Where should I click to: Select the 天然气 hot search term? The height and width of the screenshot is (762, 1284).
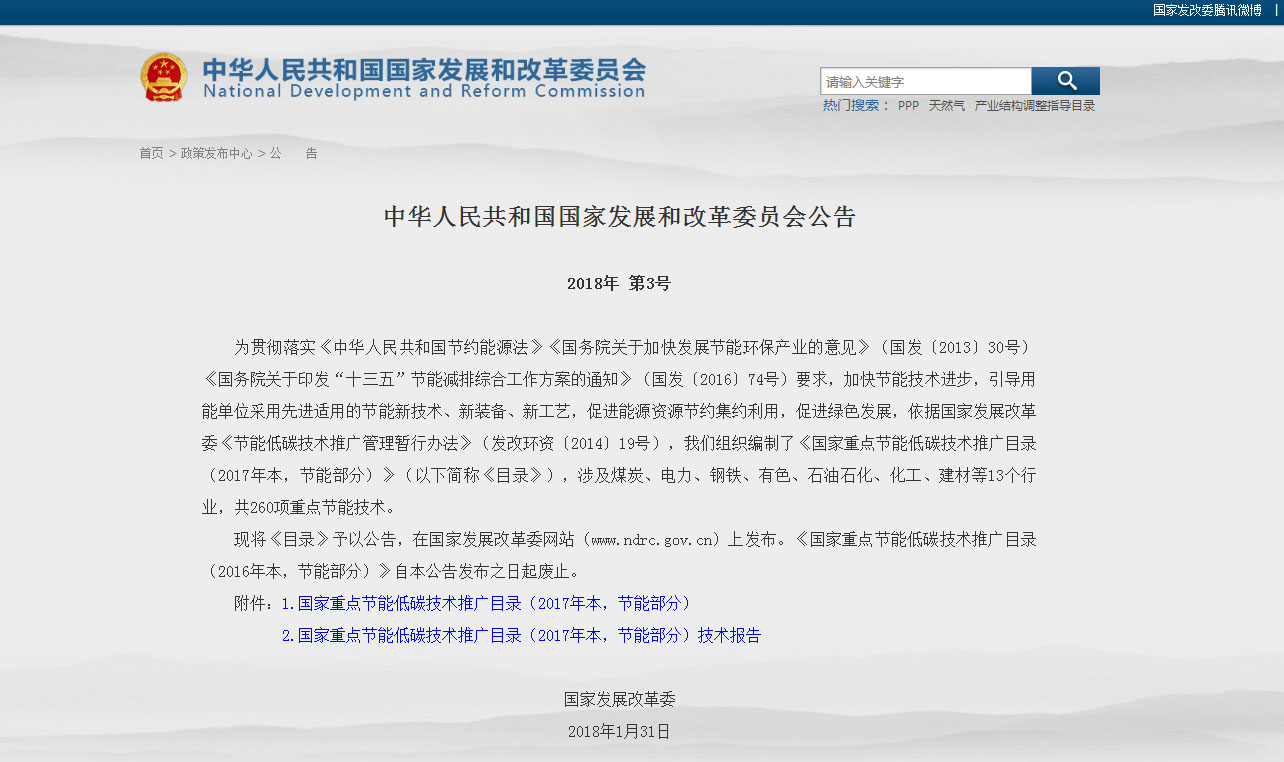pos(946,105)
